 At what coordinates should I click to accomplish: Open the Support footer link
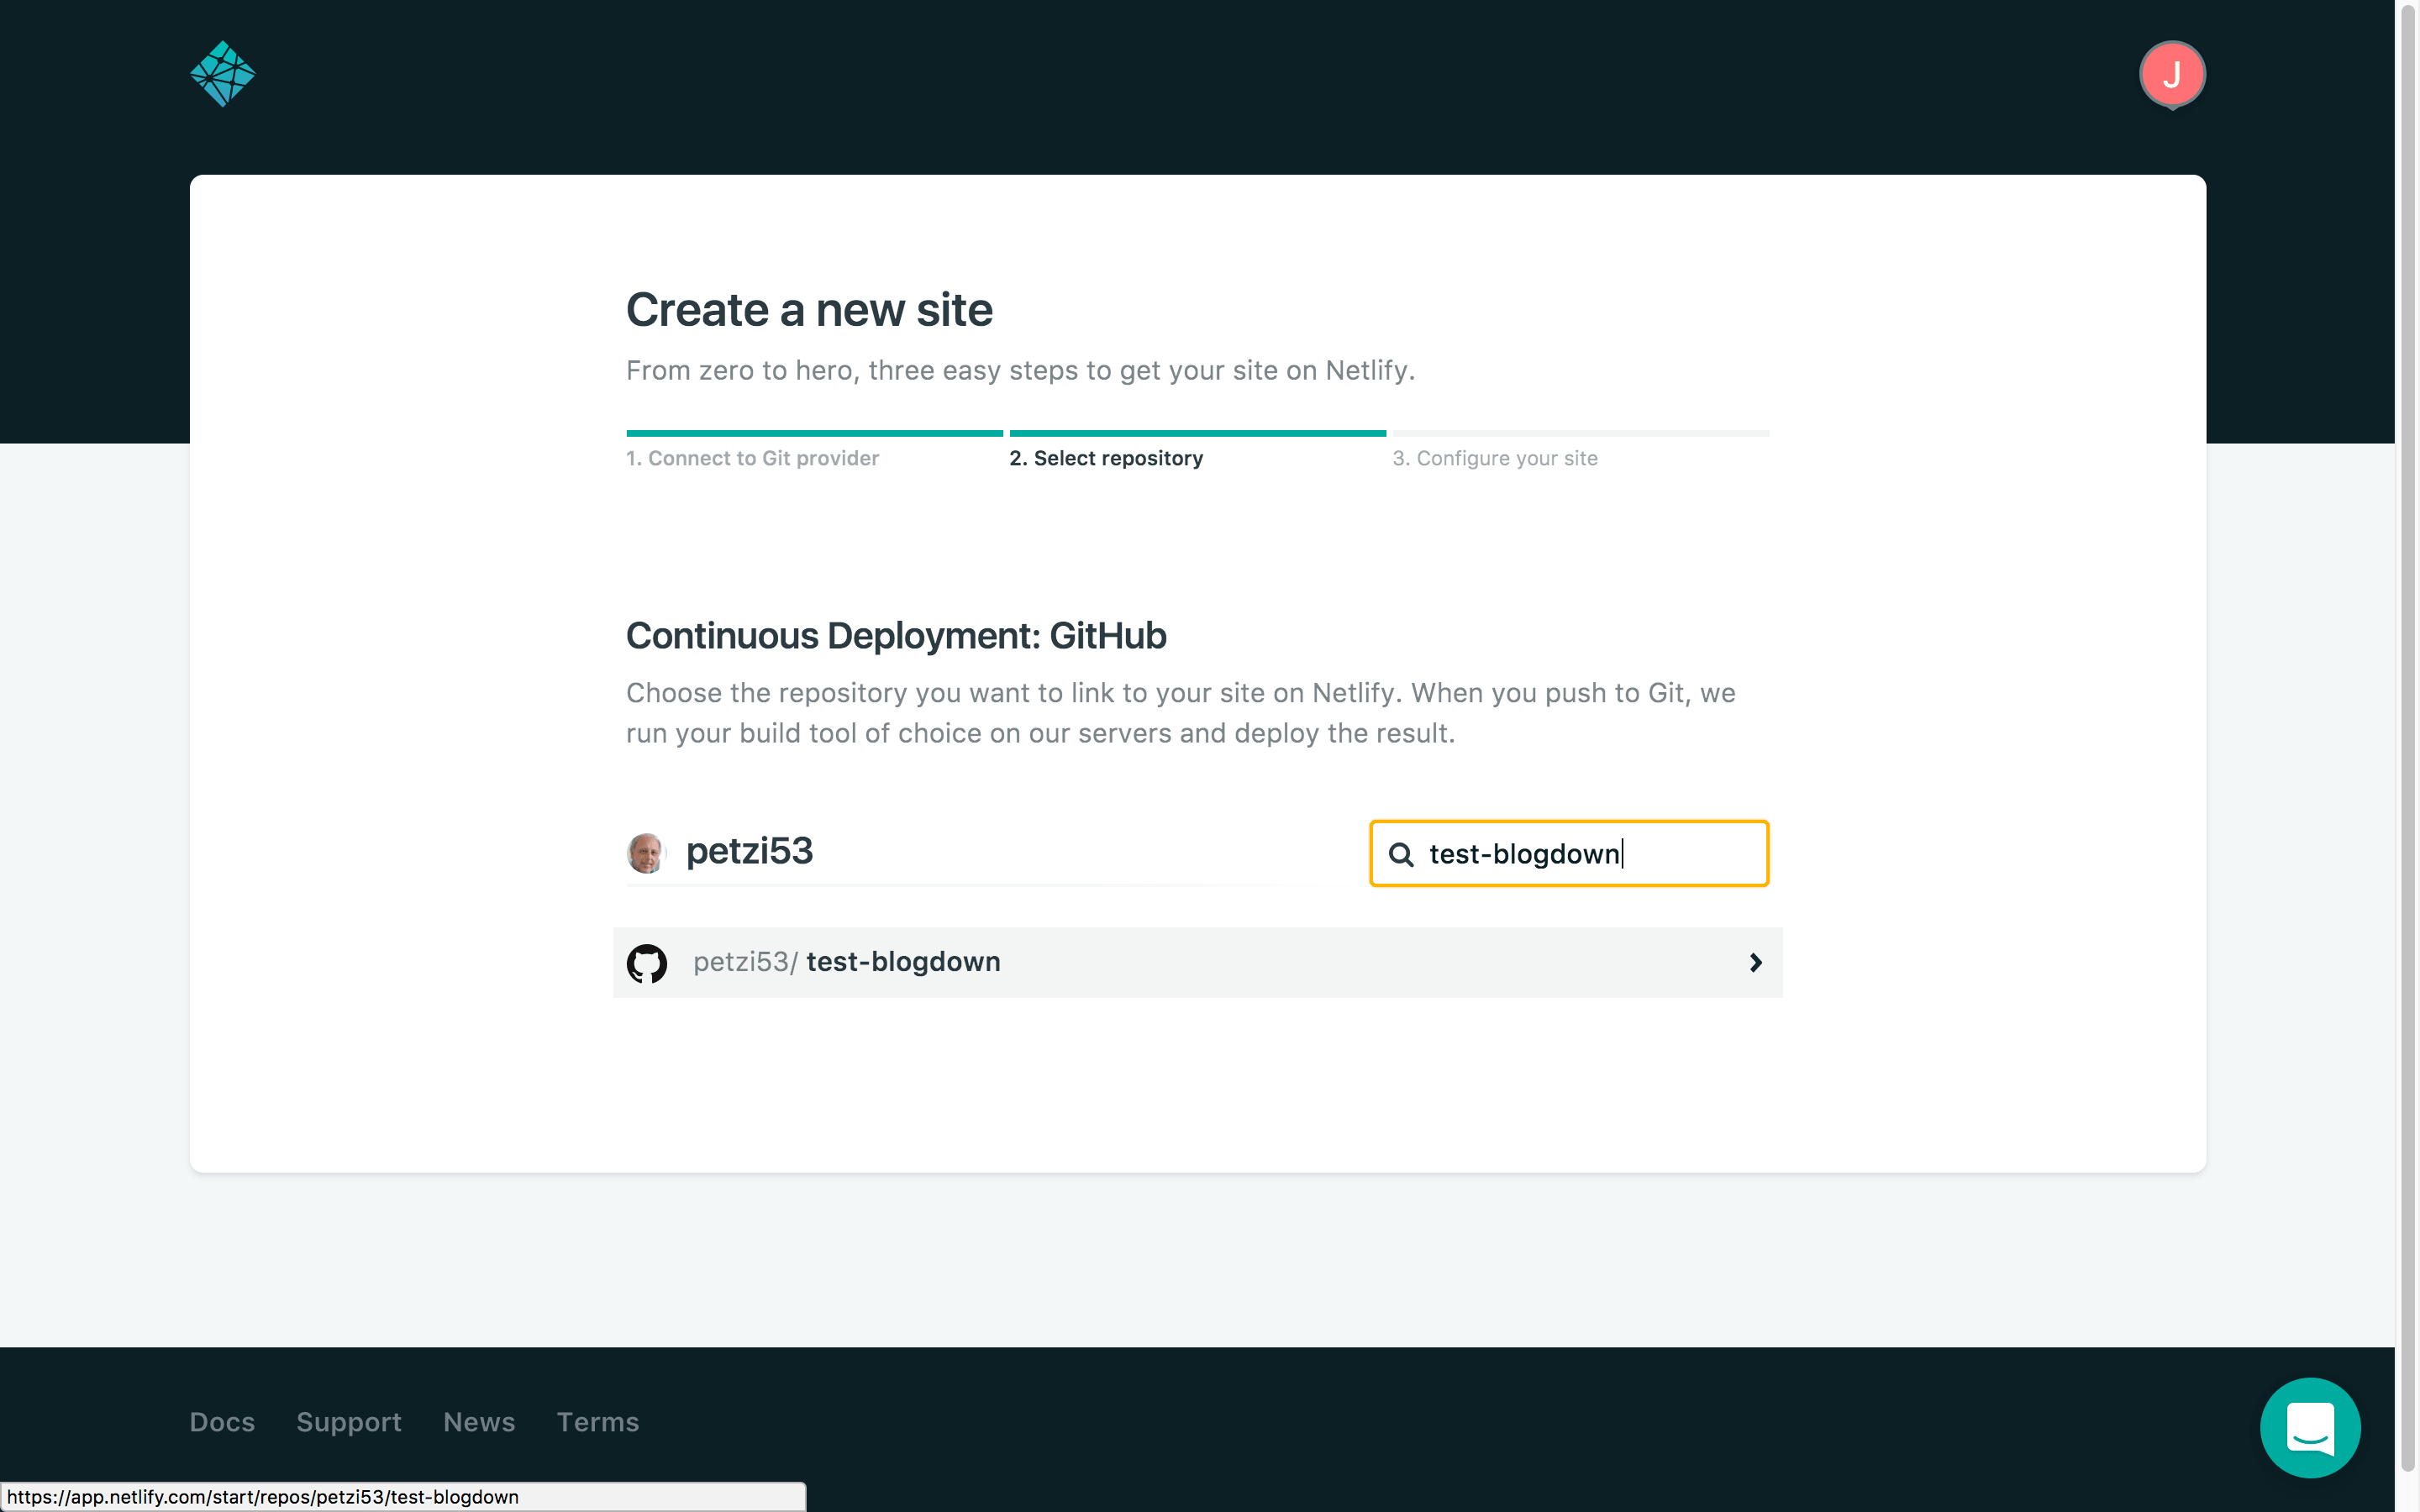pos(349,1422)
